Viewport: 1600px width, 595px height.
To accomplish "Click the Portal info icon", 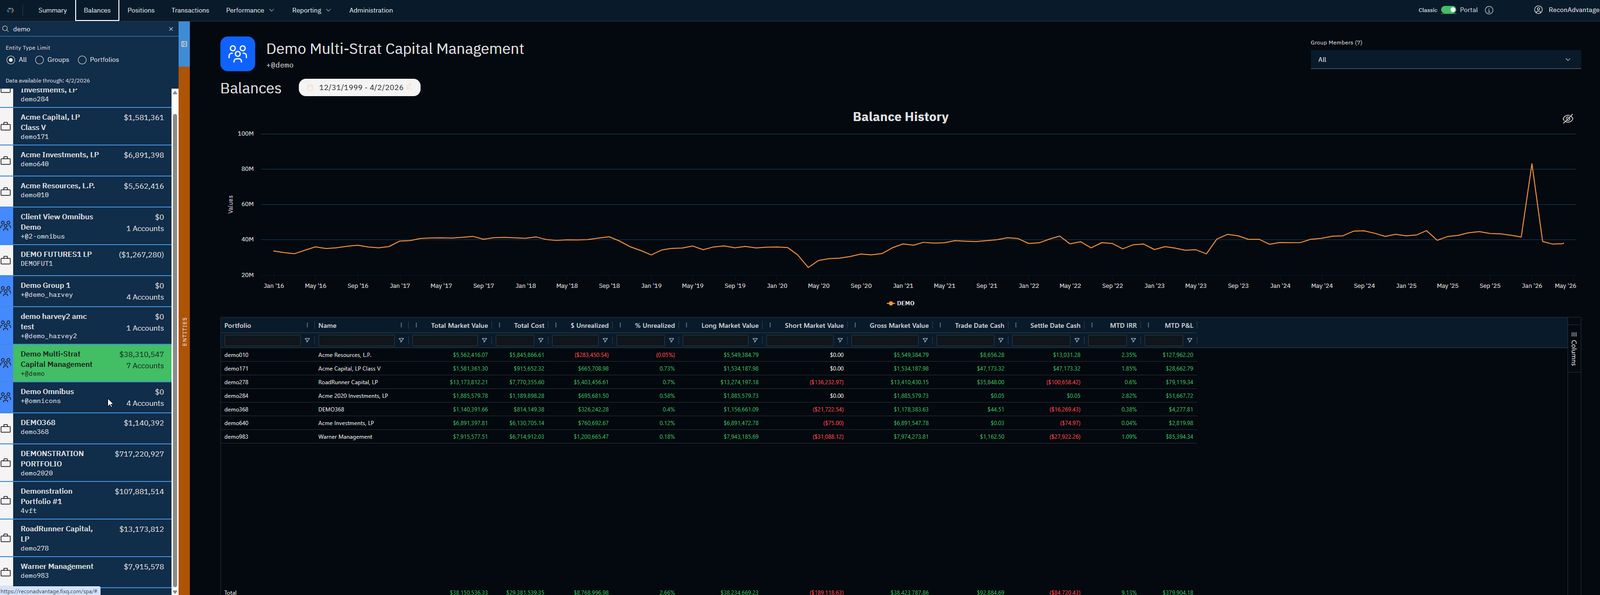I will point(1489,10).
